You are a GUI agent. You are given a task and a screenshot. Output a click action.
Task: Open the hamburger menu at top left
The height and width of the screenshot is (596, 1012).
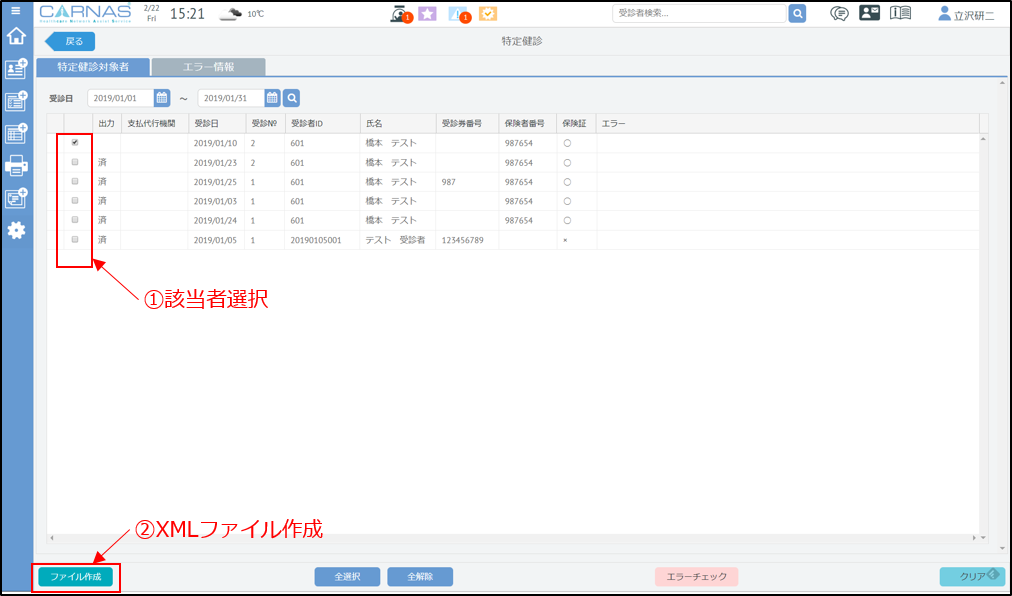[15, 10]
